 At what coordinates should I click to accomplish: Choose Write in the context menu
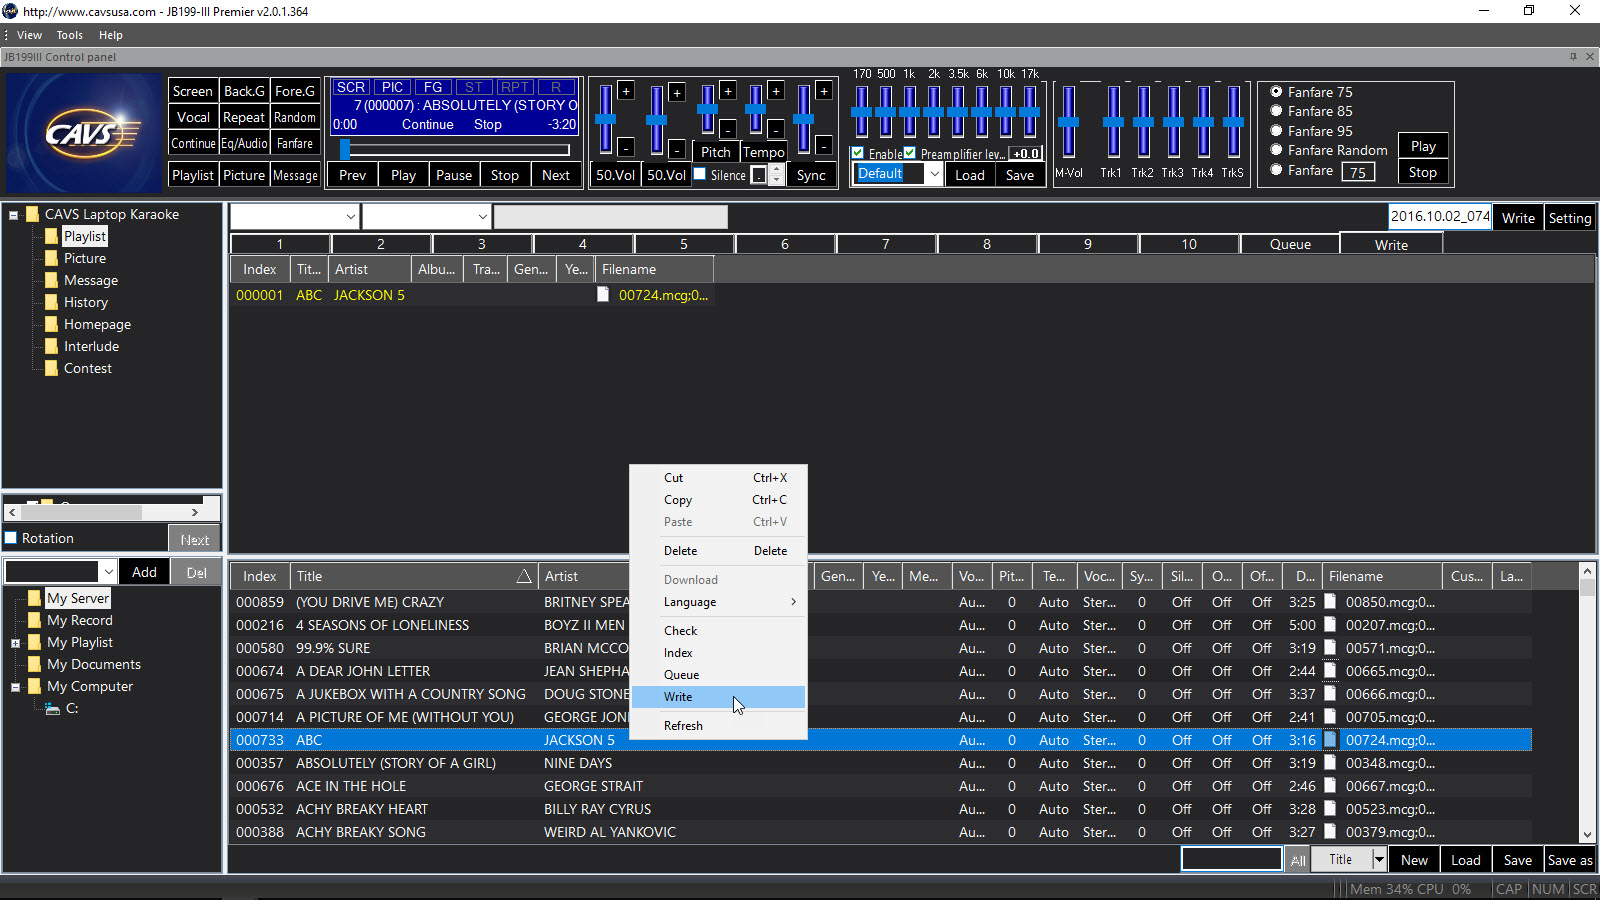tap(718, 697)
